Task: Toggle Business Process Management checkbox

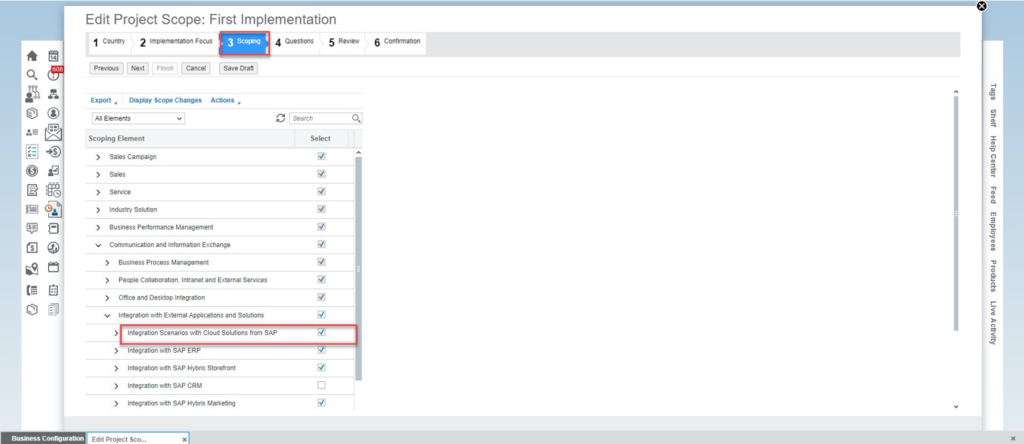Action: 321,262
